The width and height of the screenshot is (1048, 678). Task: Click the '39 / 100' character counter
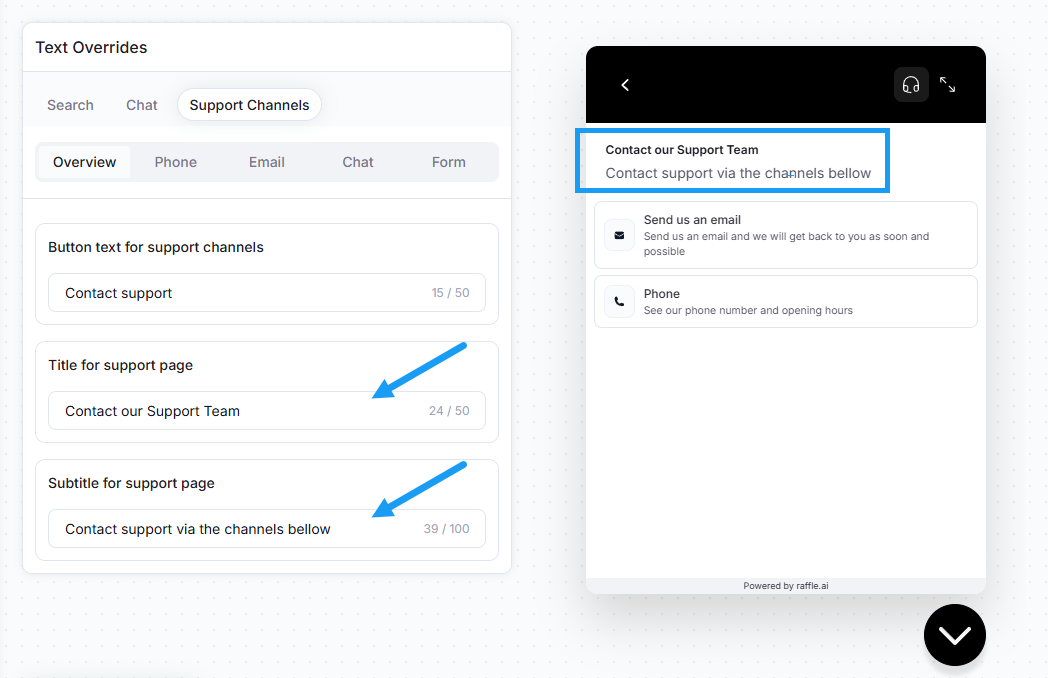pyautogui.click(x=446, y=529)
